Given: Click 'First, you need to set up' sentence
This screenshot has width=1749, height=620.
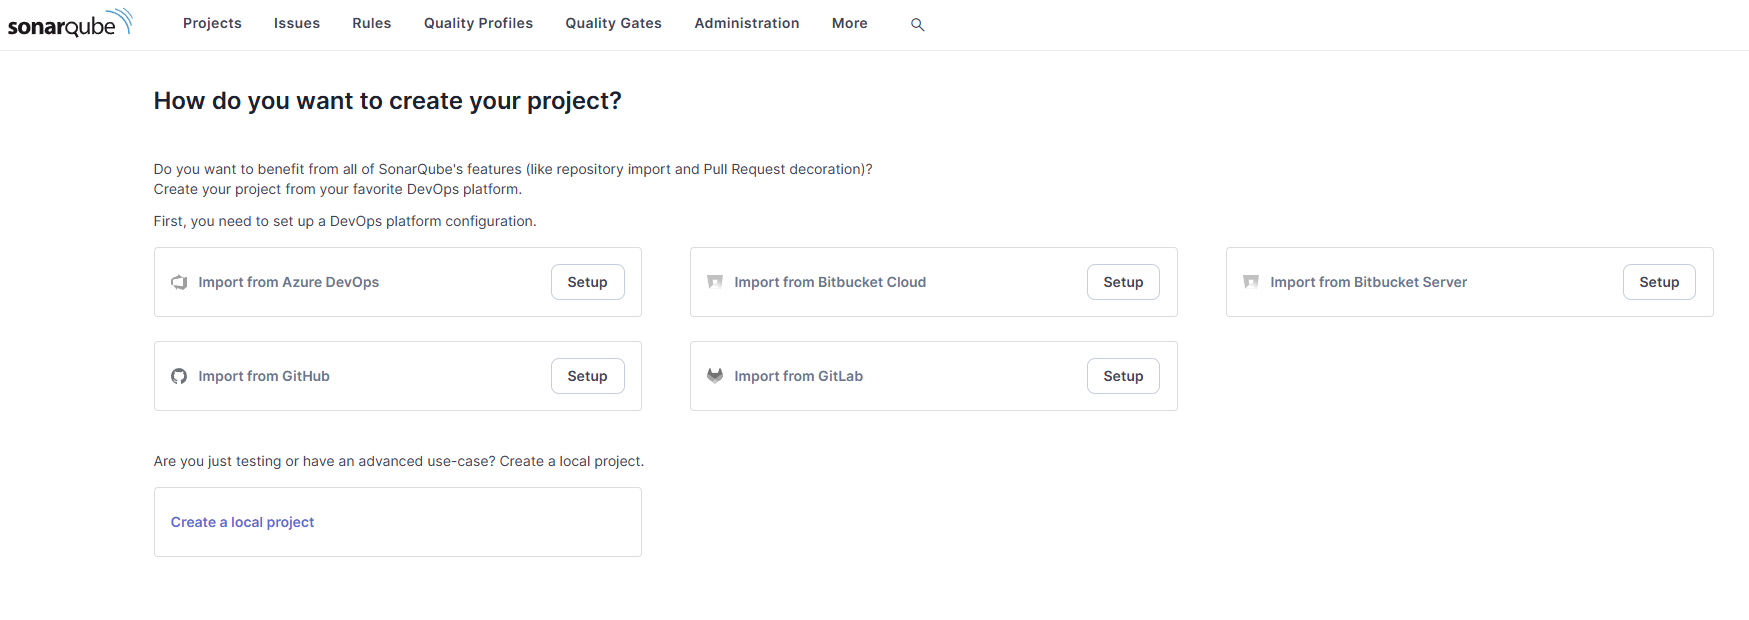Looking at the screenshot, I should tap(345, 221).
